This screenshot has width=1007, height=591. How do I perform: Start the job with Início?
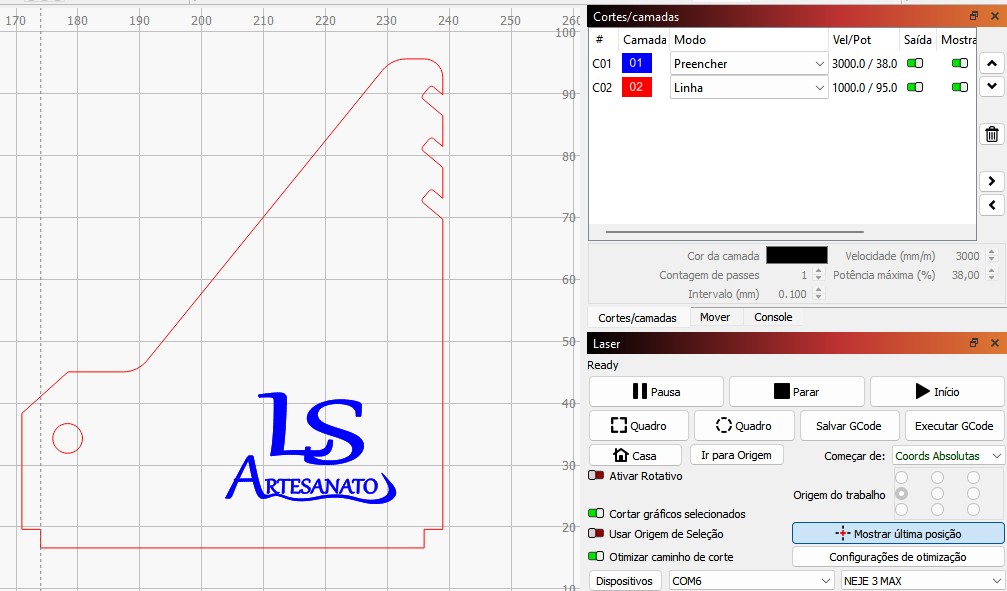937,392
